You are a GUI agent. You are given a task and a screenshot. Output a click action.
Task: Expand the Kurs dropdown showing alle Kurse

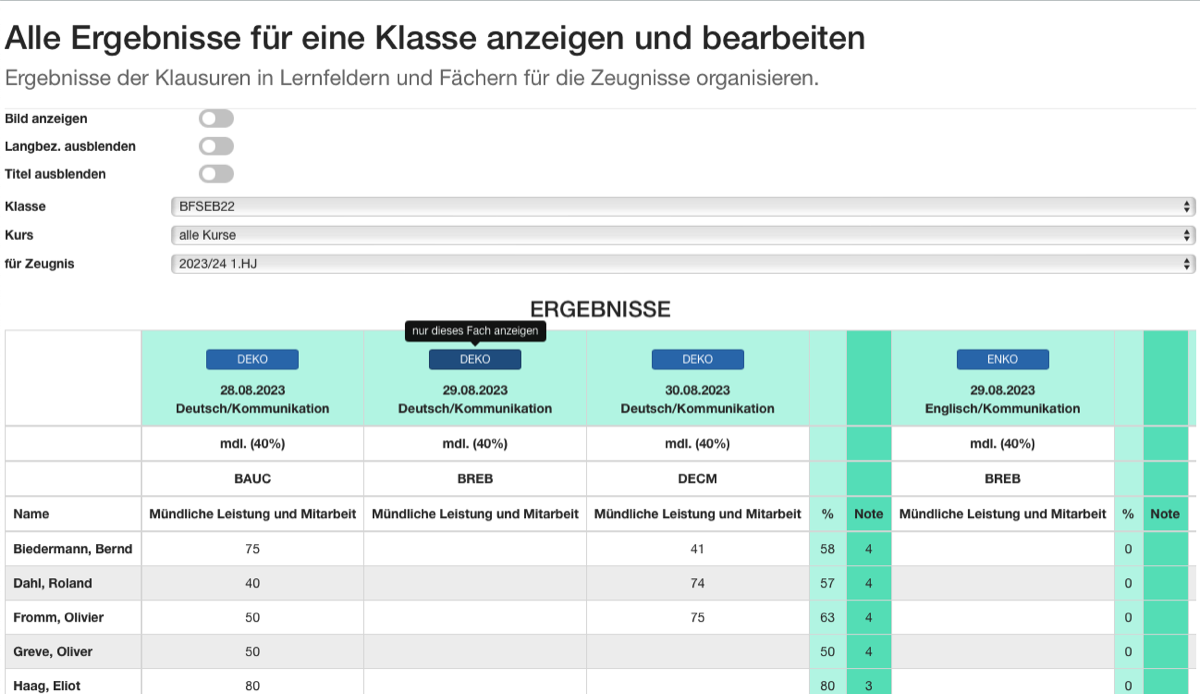click(x=683, y=235)
